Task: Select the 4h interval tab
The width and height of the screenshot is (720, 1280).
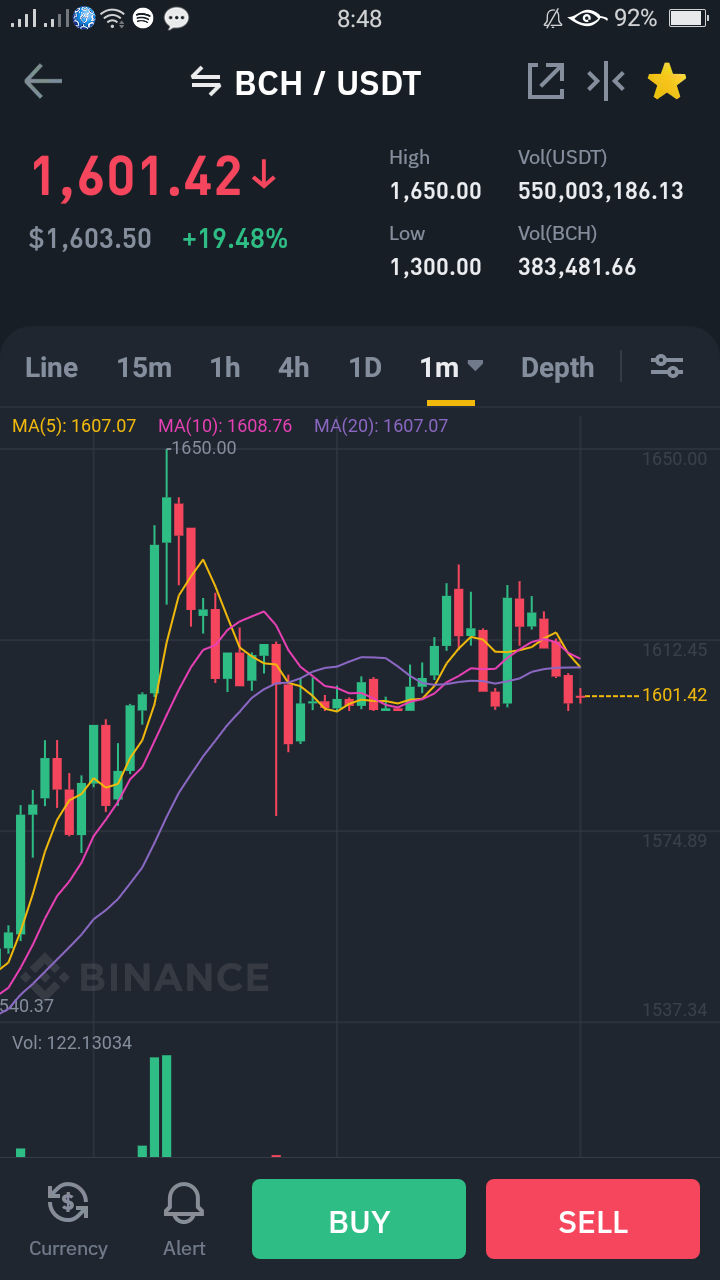Action: point(293,368)
